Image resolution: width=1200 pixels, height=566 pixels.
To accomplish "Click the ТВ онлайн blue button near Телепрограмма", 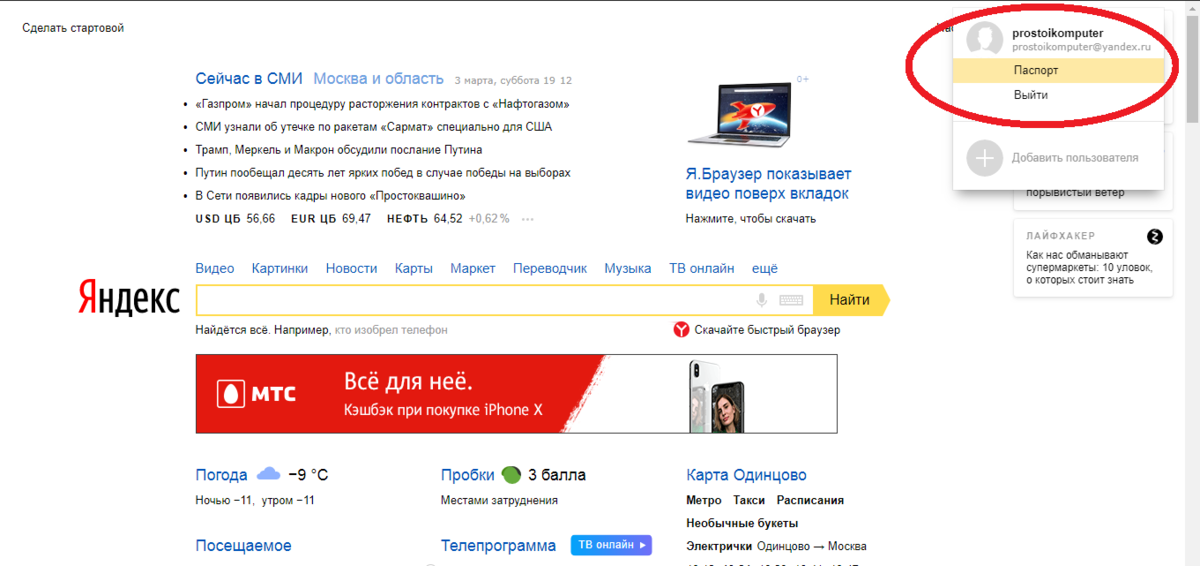I will pos(612,545).
